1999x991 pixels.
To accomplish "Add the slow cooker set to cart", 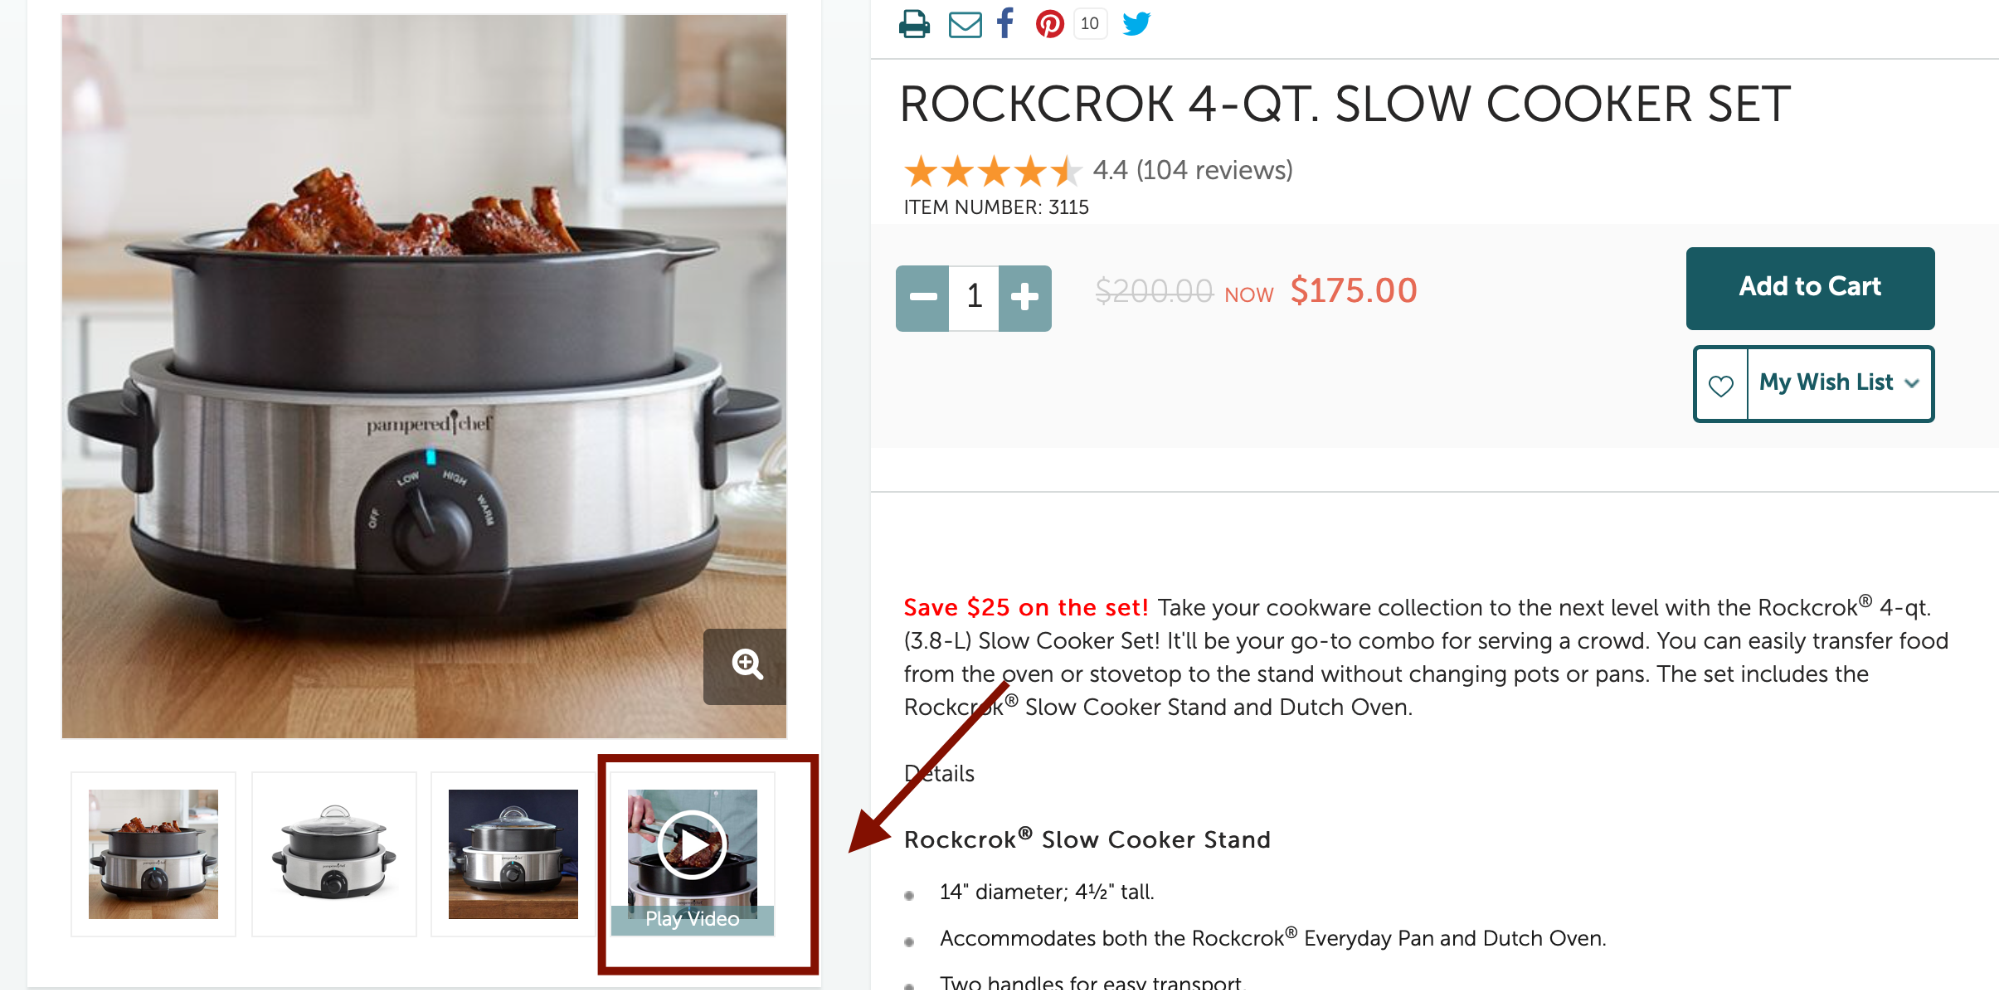I will [x=1809, y=288].
